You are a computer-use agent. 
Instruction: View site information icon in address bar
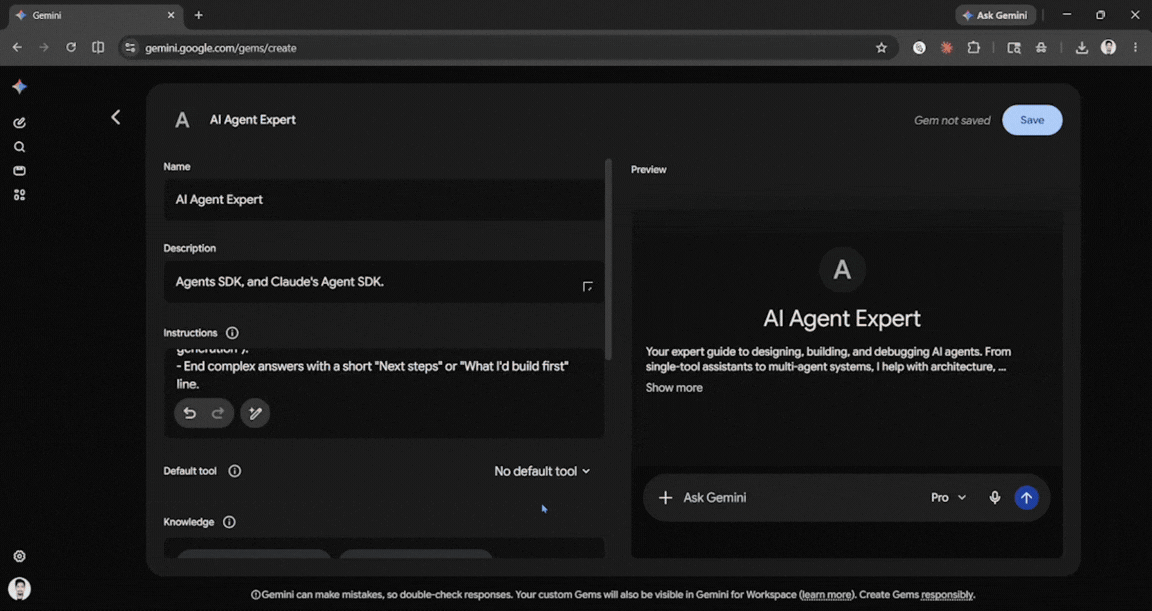coord(130,48)
